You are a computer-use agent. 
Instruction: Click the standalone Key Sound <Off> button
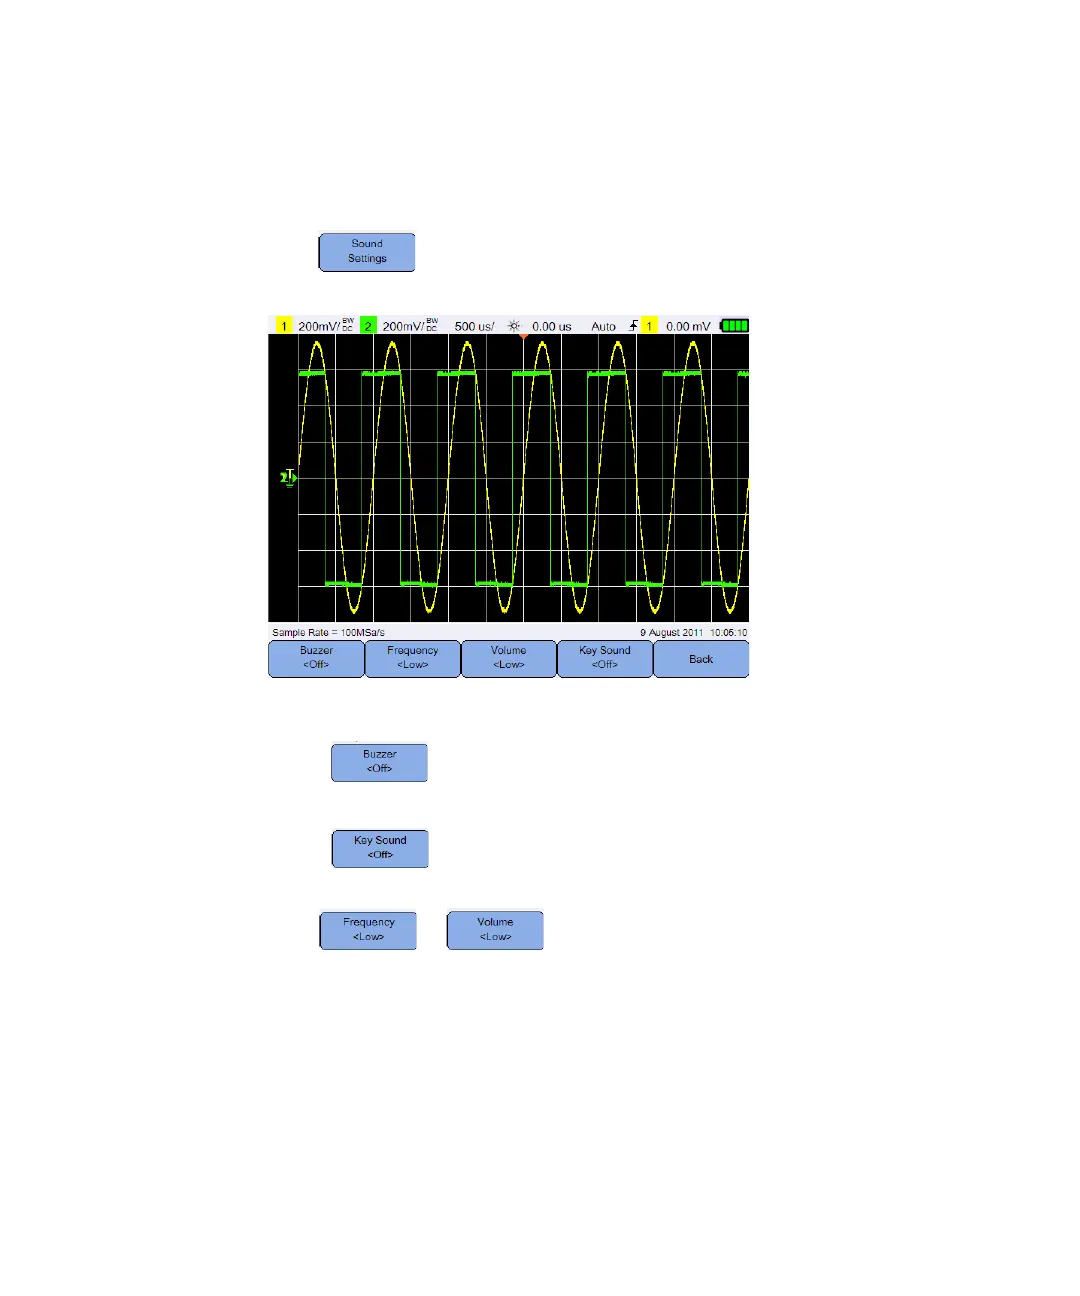pos(380,848)
